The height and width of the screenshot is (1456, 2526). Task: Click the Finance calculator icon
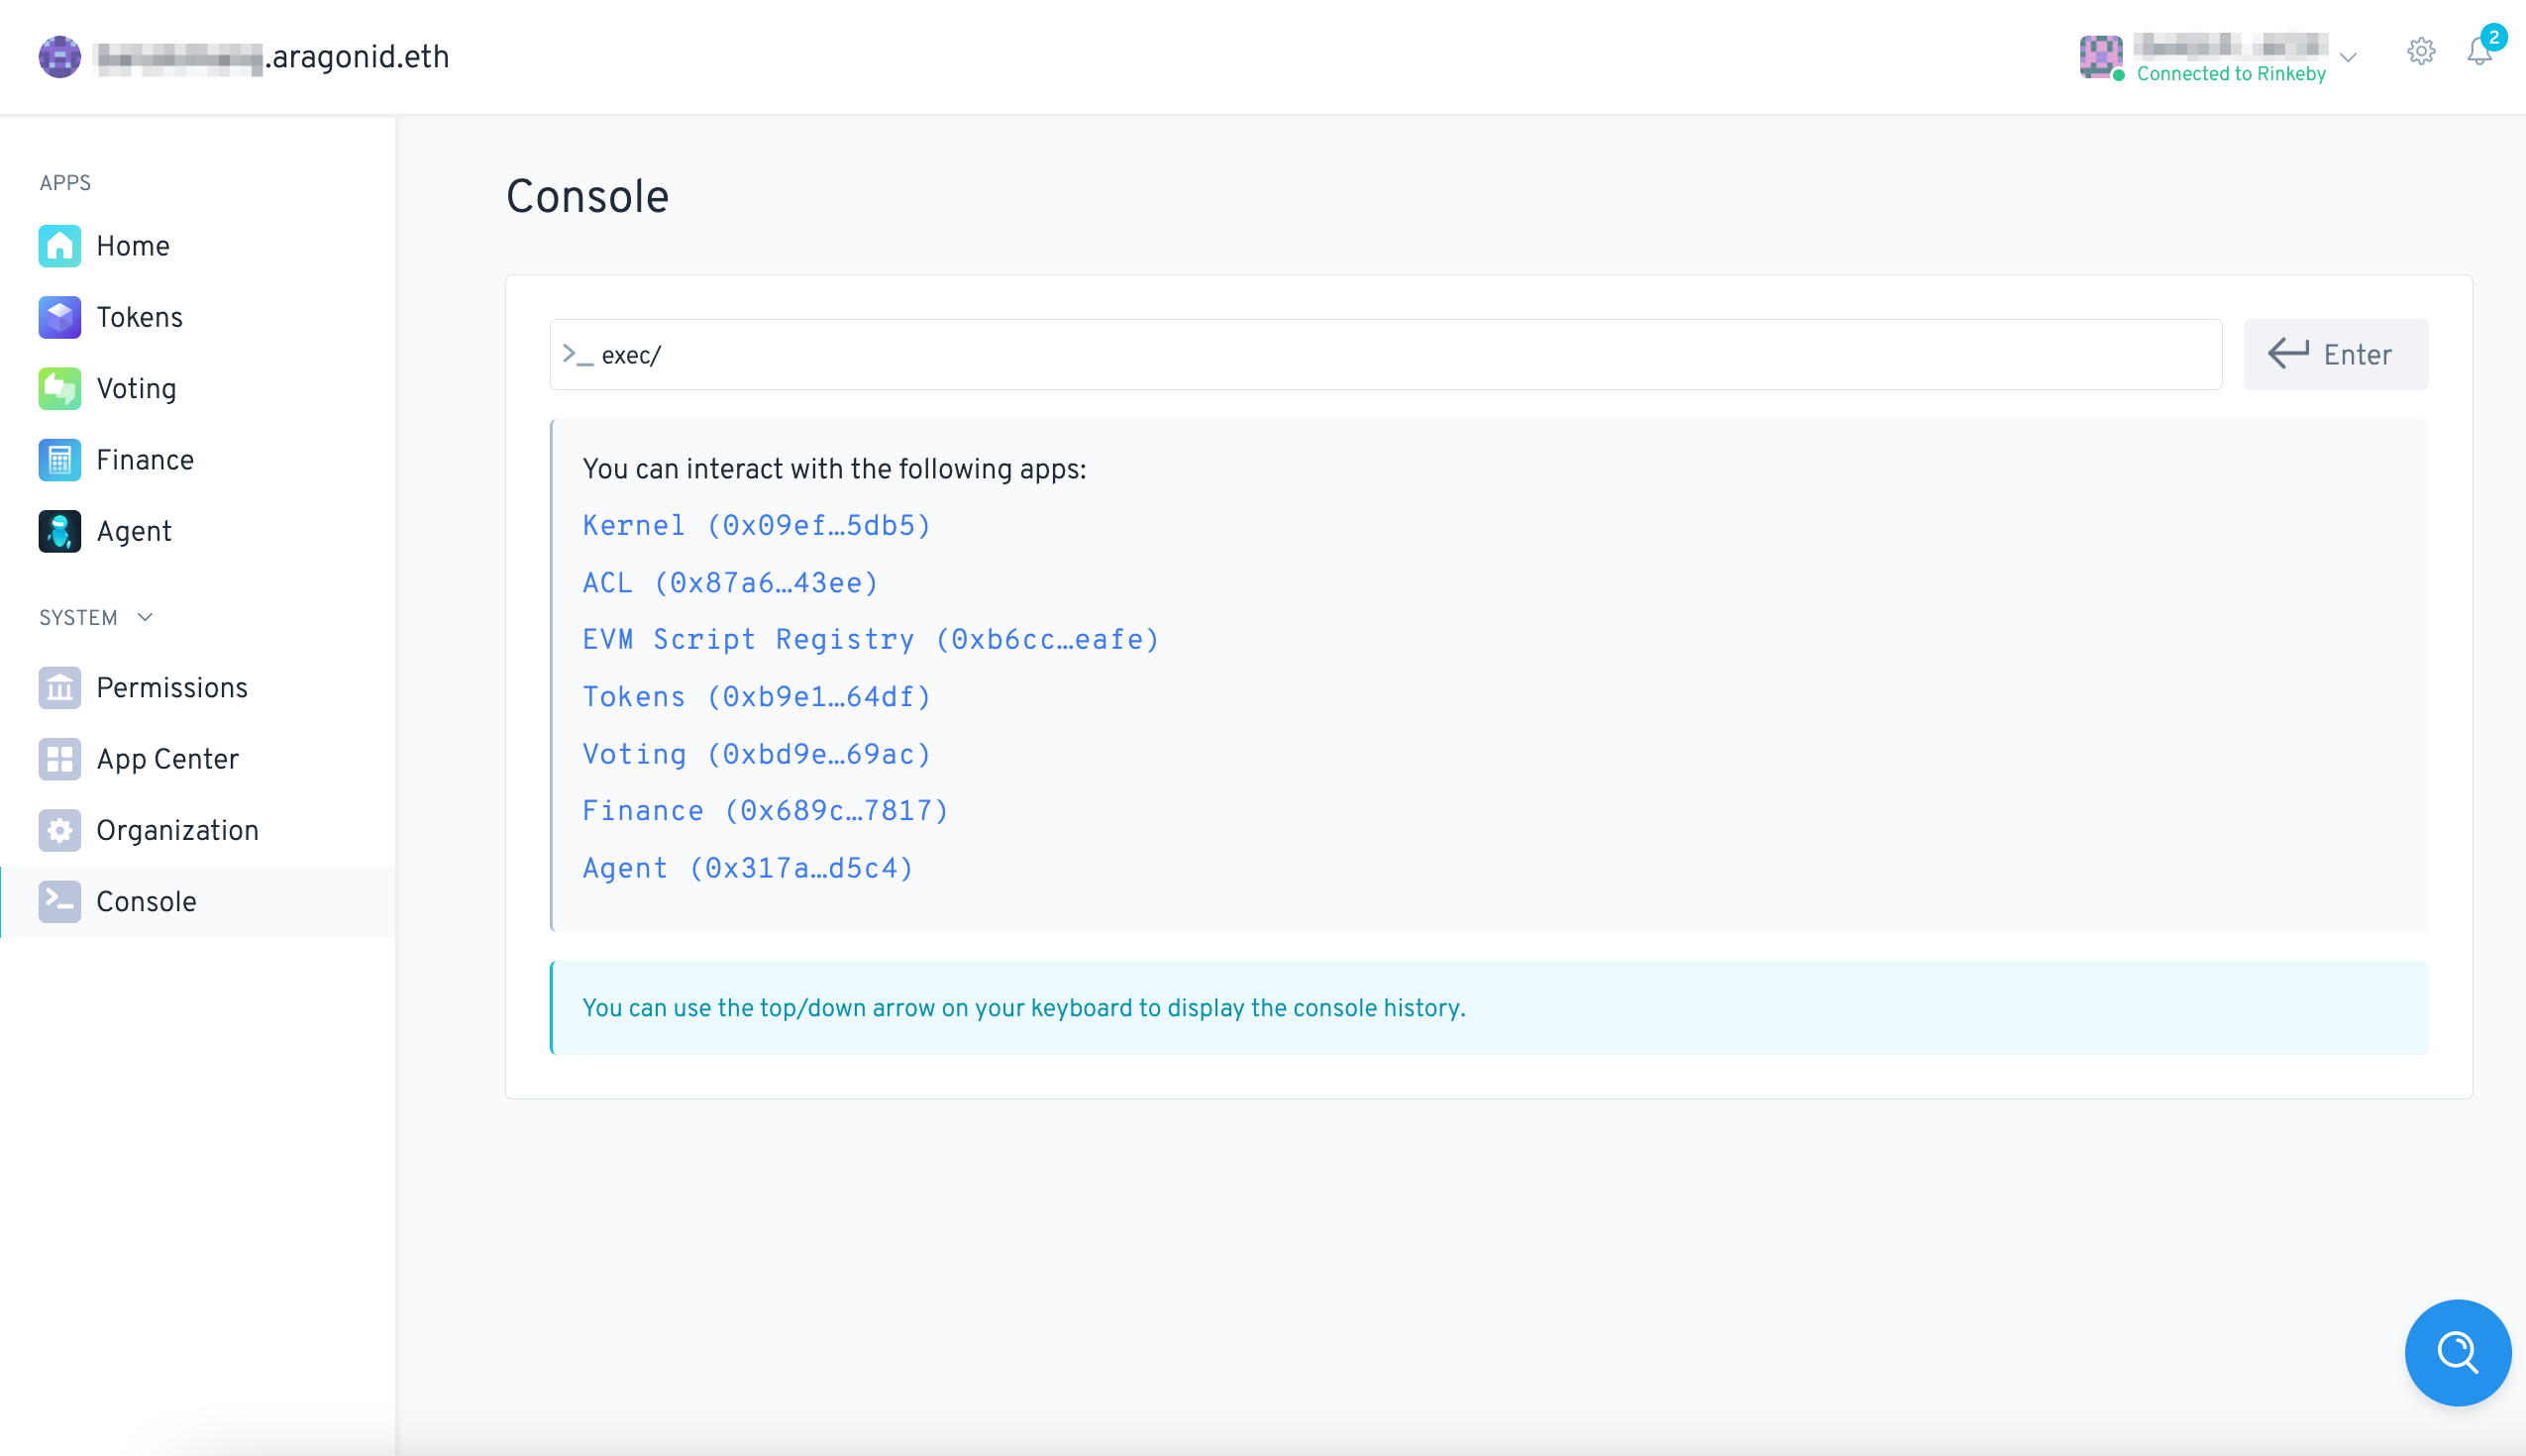tap(59, 460)
